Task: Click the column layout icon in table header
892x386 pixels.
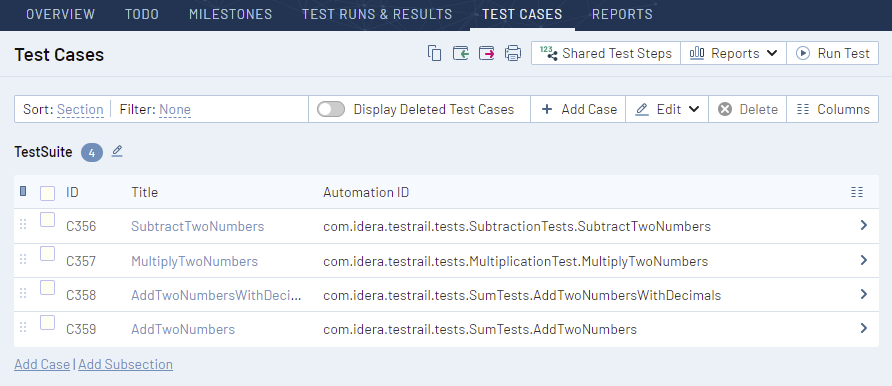Action: [x=857, y=192]
